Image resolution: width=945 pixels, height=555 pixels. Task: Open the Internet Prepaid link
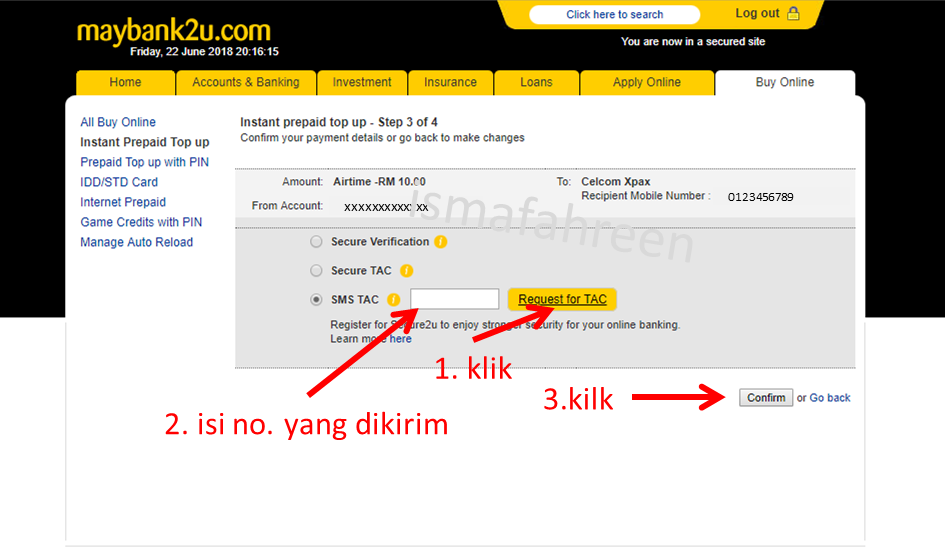tap(123, 202)
